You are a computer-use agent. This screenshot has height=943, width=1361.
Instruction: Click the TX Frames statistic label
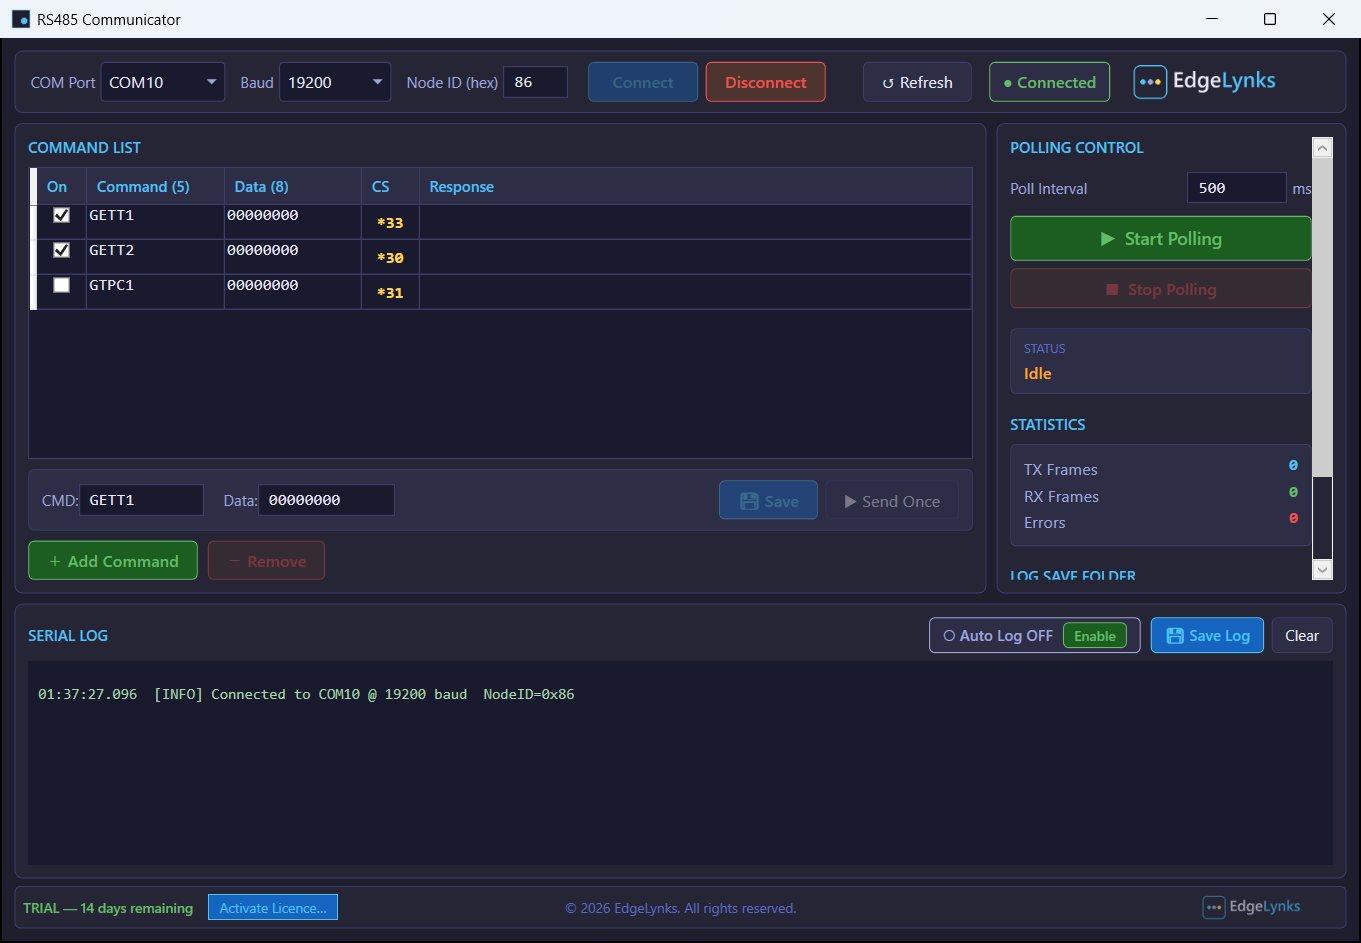coord(1060,470)
